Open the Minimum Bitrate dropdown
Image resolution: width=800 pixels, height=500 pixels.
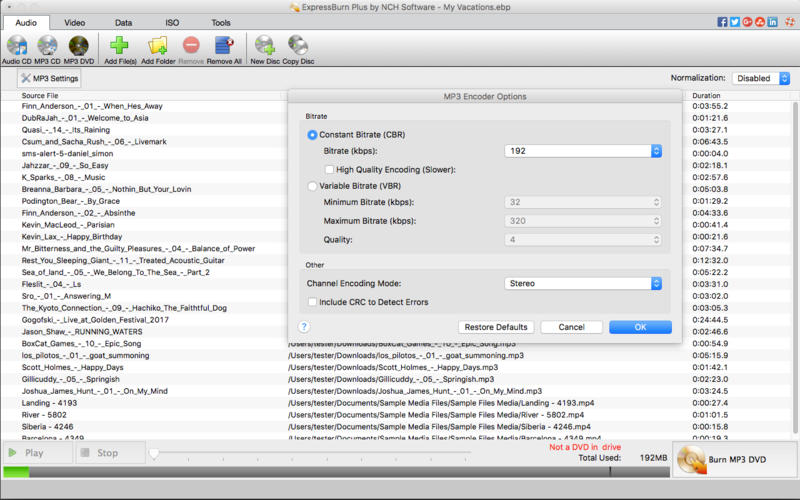tap(583, 202)
